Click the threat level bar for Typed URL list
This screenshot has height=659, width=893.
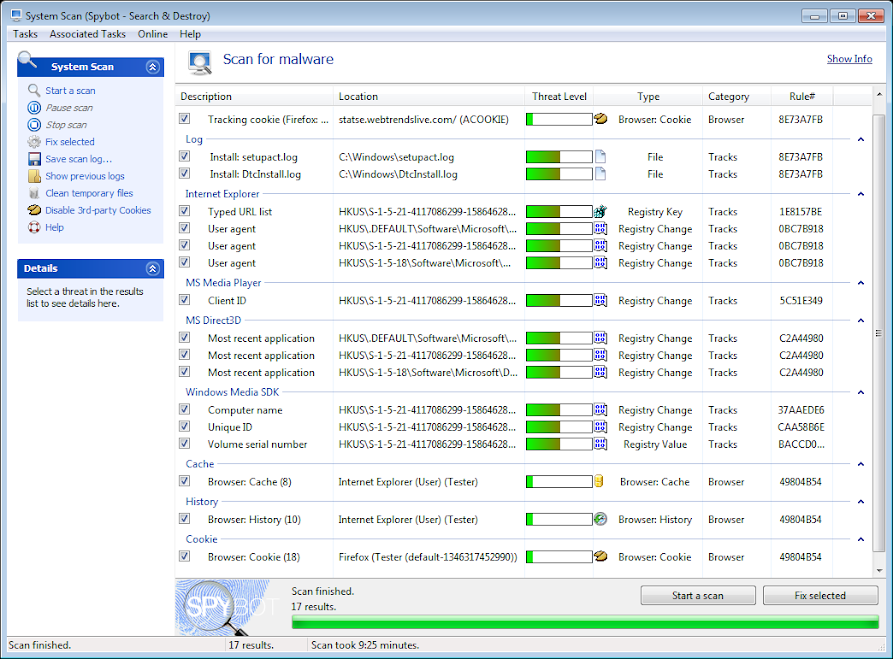pos(559,211)
